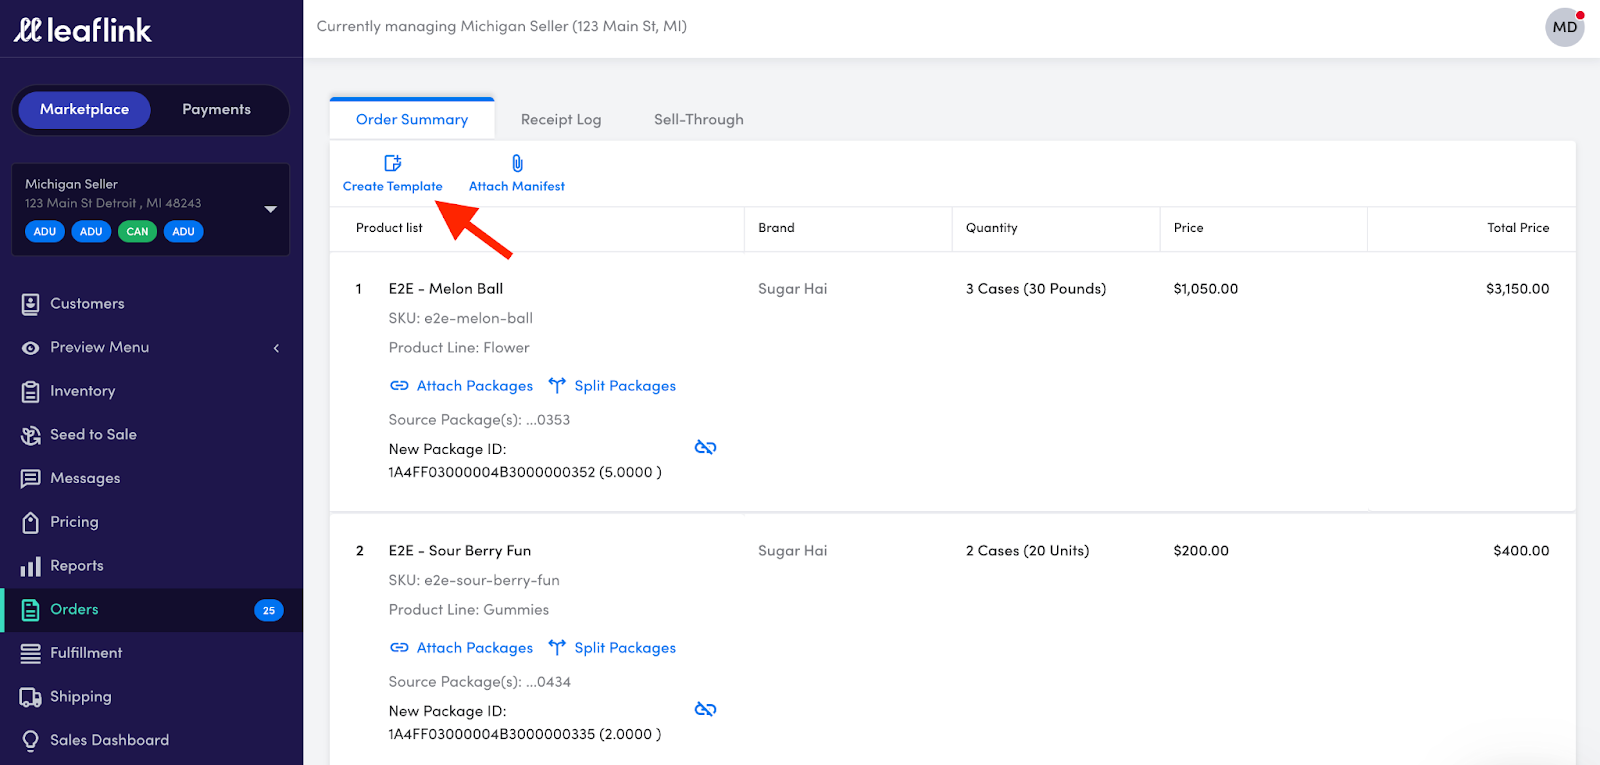Click the Orders count badge 25
This screenshot has width=1600, height=765.
click(x=269, y=610)
